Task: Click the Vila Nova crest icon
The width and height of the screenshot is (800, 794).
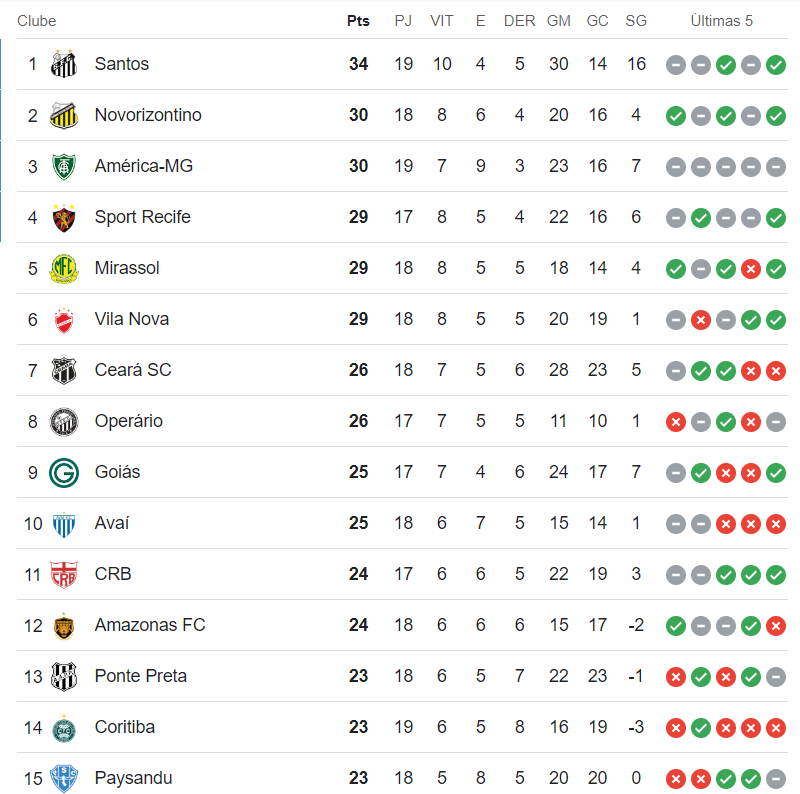Action: [x=63, y=319]
